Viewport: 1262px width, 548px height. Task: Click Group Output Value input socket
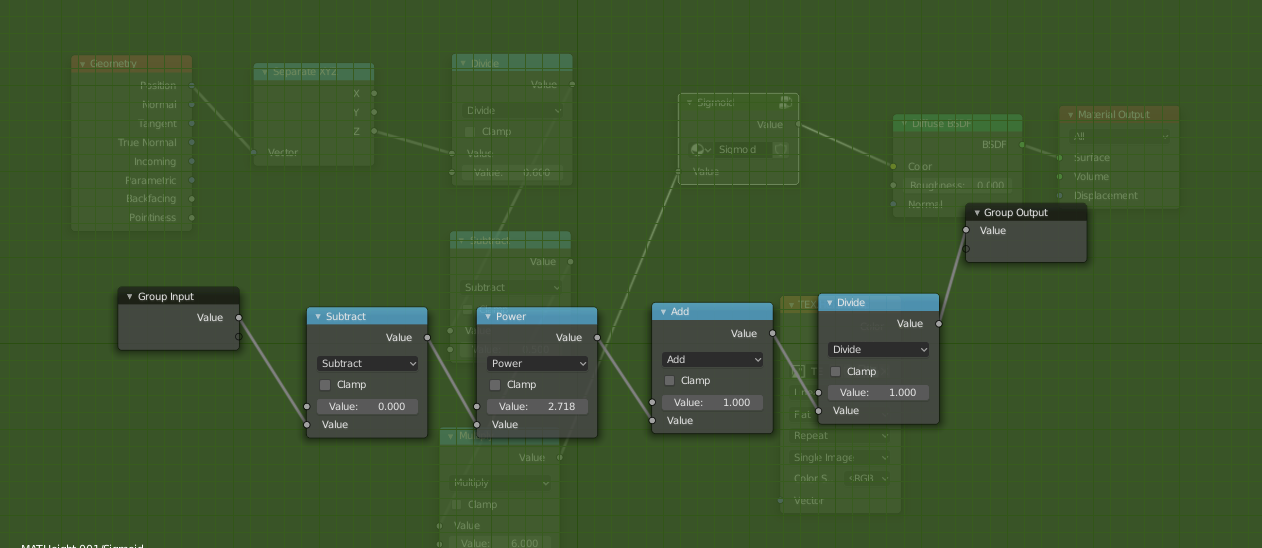(966, 231)
